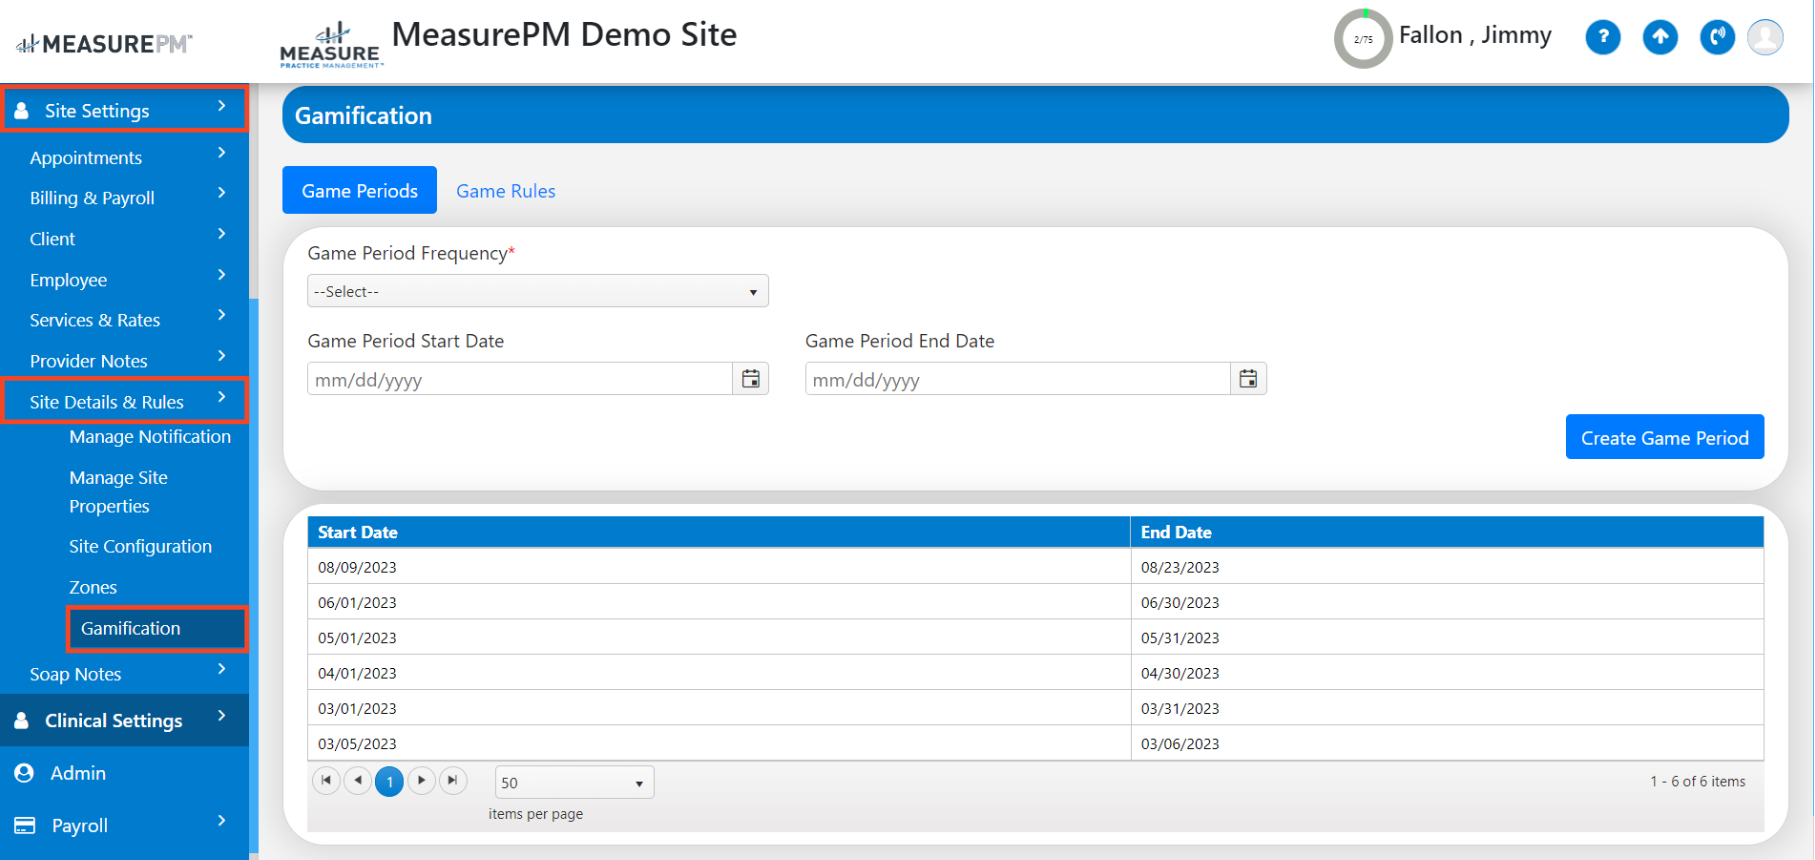
Task: Click the Payroll card icon in sidebar
Action: click(25, 825)
